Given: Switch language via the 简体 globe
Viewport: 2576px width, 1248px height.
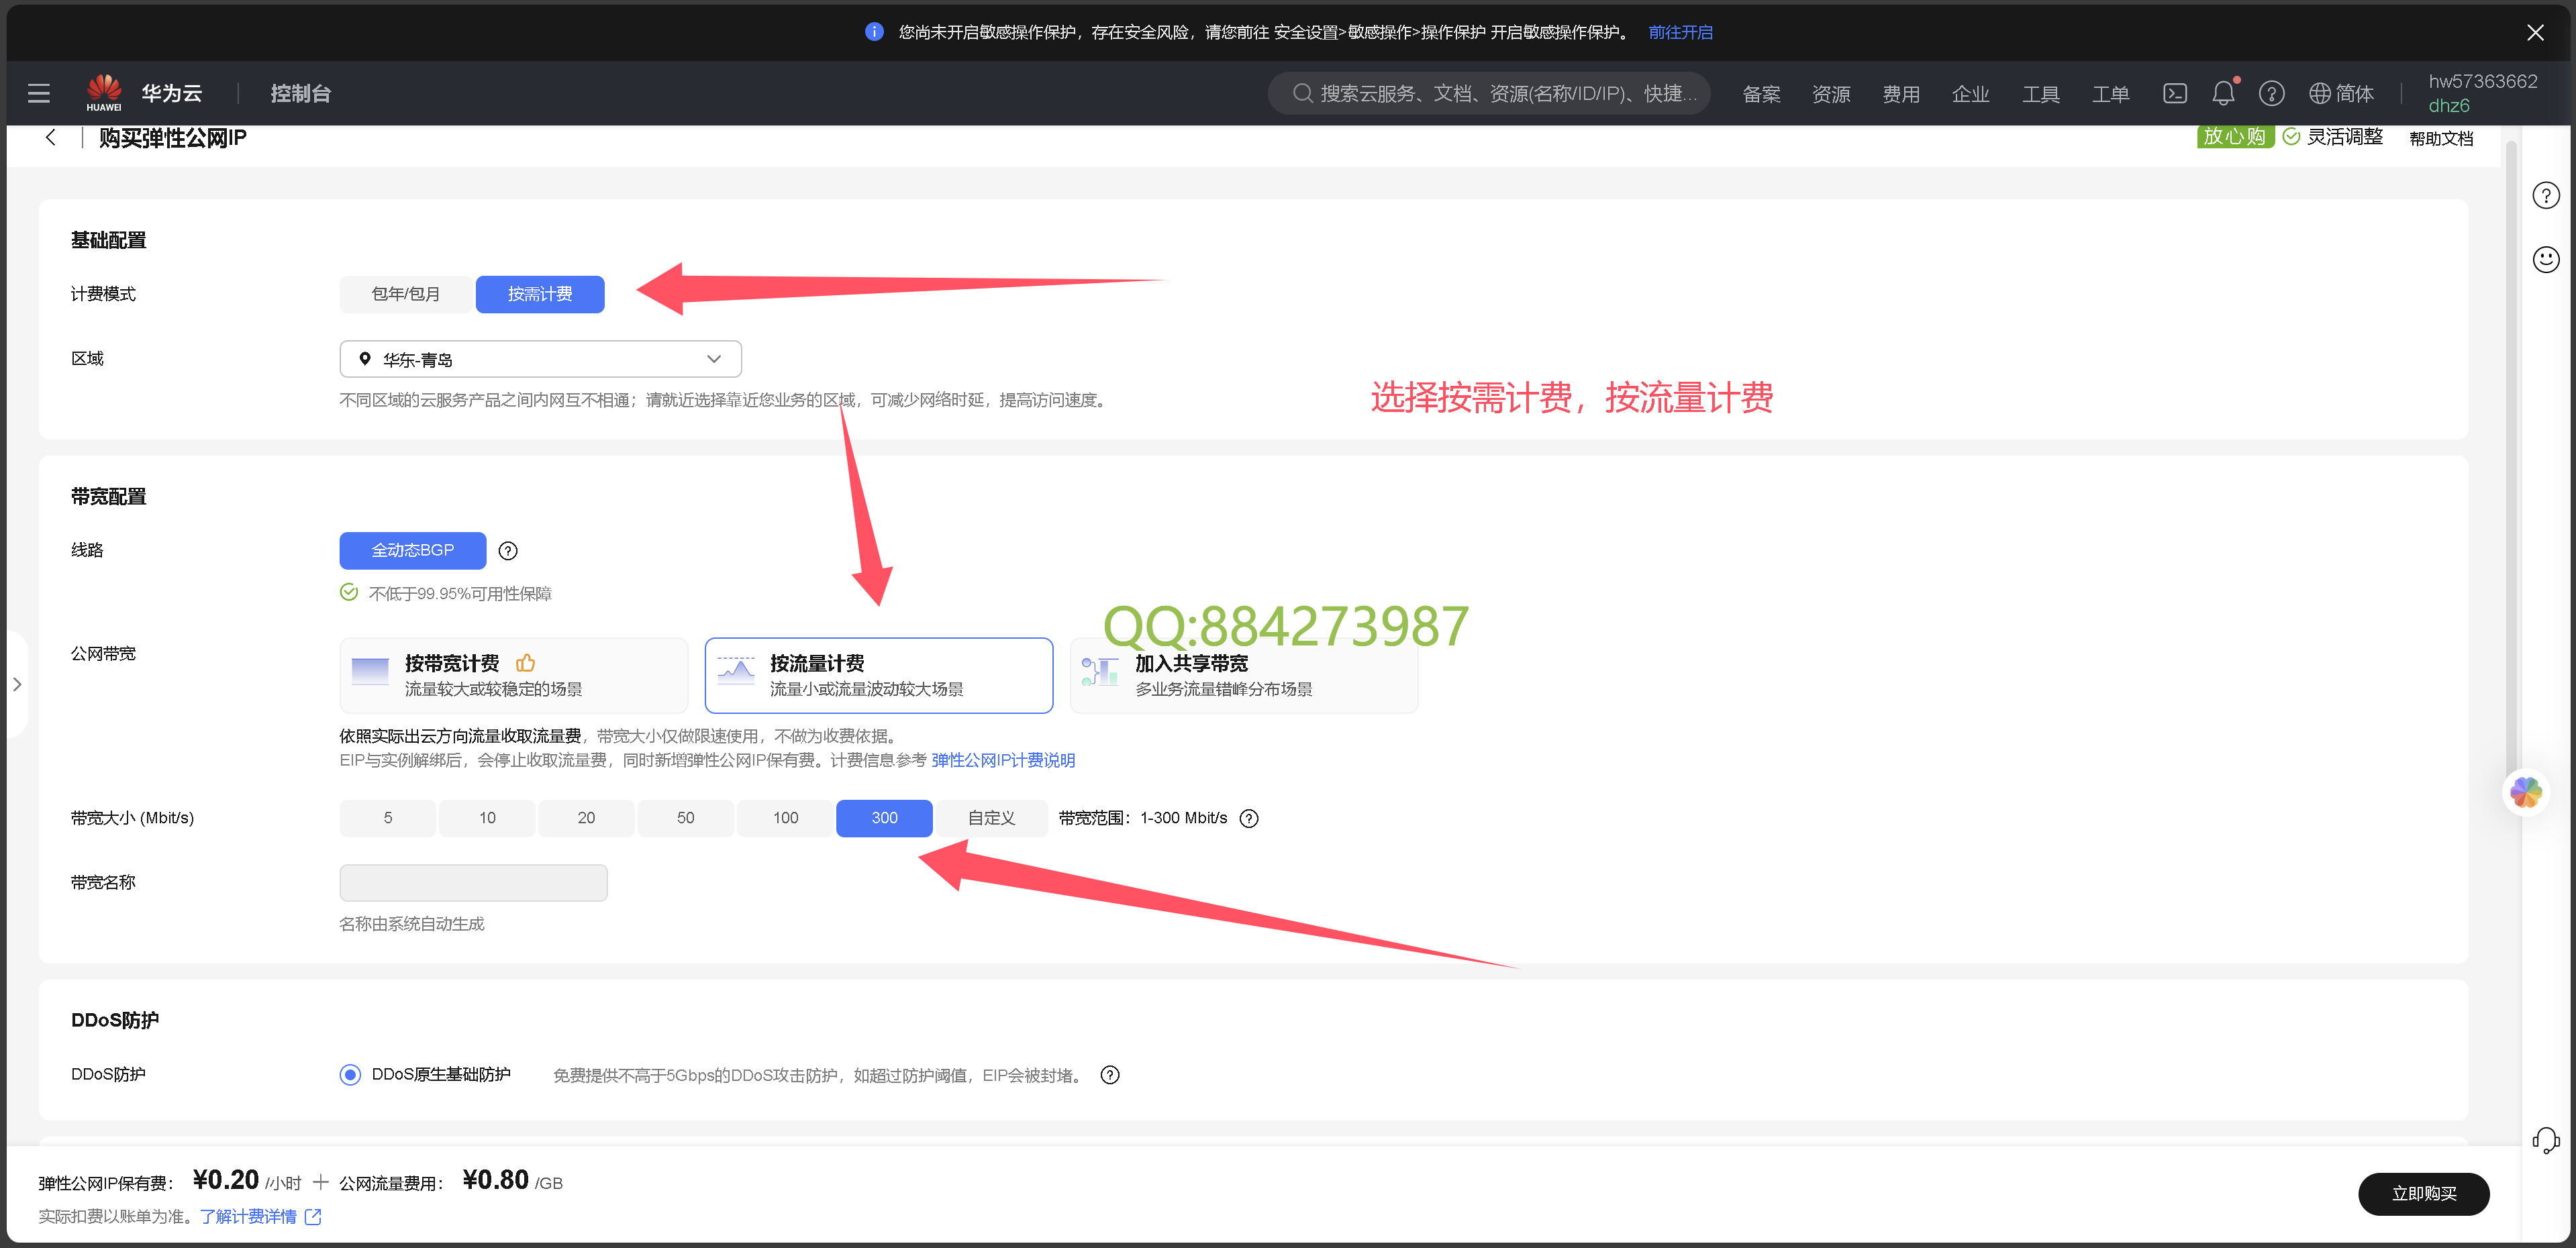Looking at the screenshot, I should [x=2341, y=93].
